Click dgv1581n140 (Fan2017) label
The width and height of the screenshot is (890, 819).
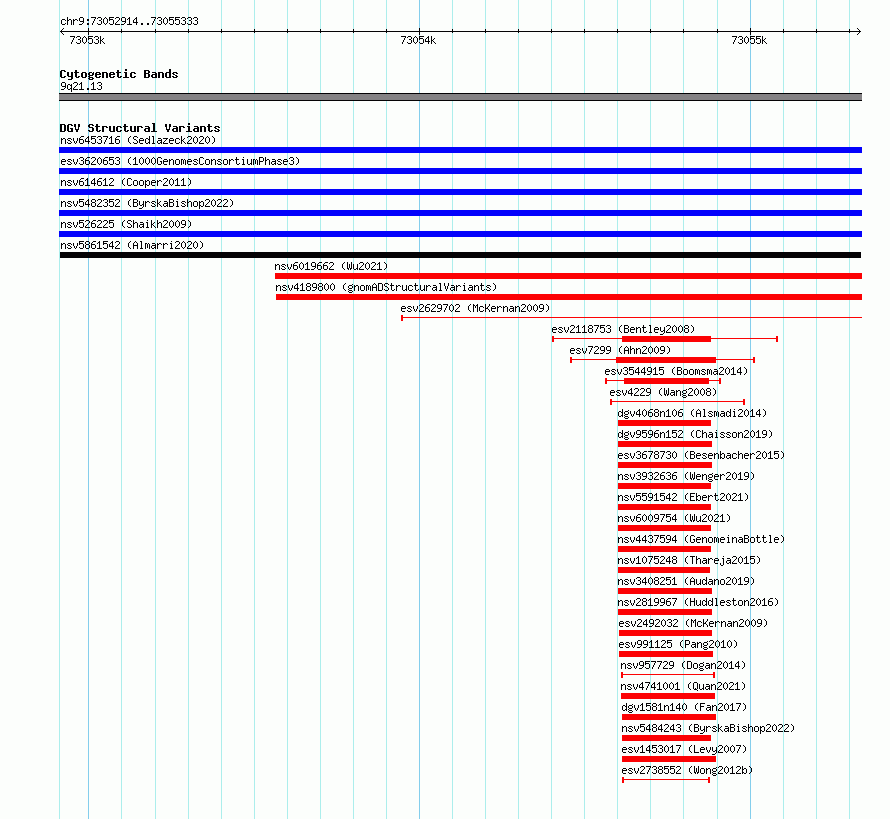coord(684,707)
